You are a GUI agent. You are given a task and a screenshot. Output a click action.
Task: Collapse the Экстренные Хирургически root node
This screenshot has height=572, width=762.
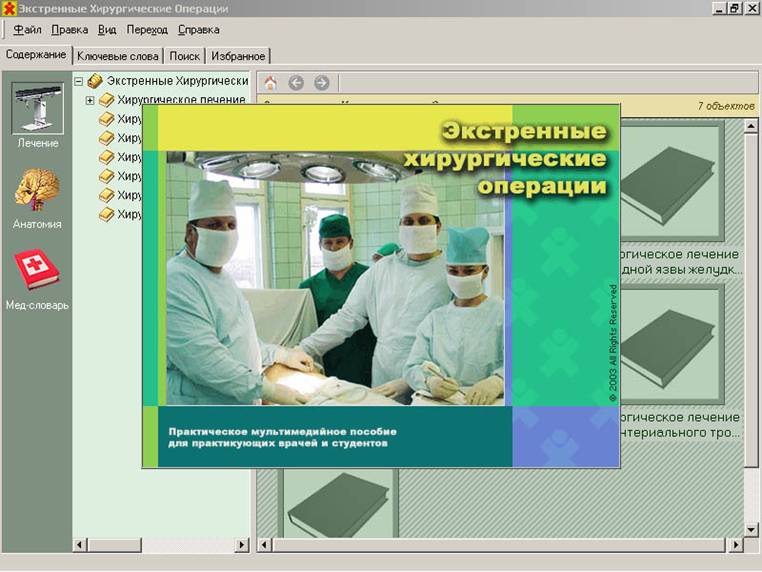click(x=79, y=81)
